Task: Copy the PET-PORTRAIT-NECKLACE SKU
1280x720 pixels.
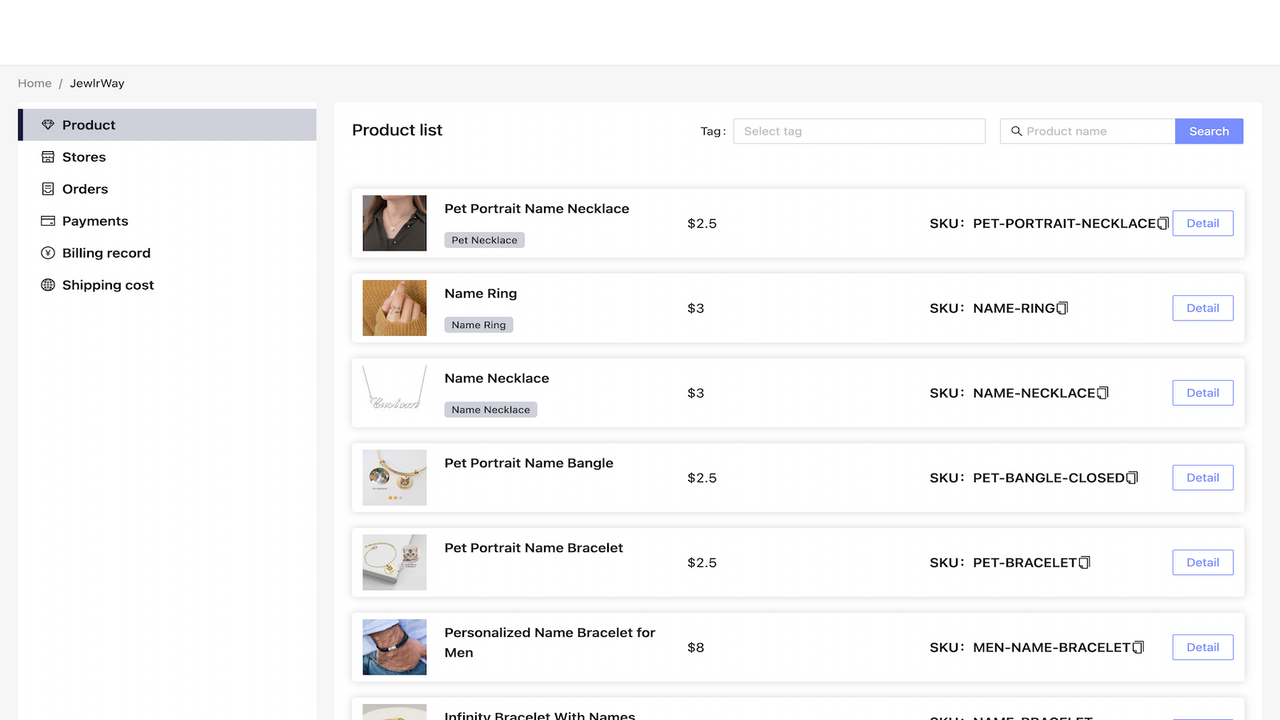Action: 1162,223
